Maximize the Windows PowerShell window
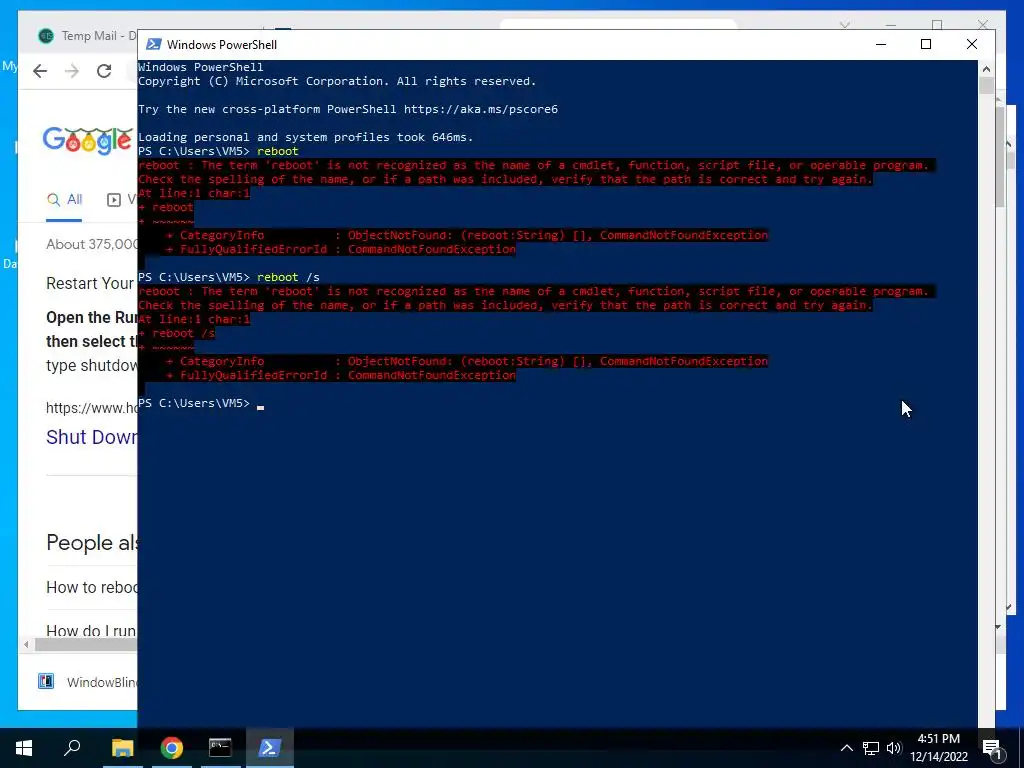The width and height of the screenshot is (1024, 768). (x=925, y=44)
